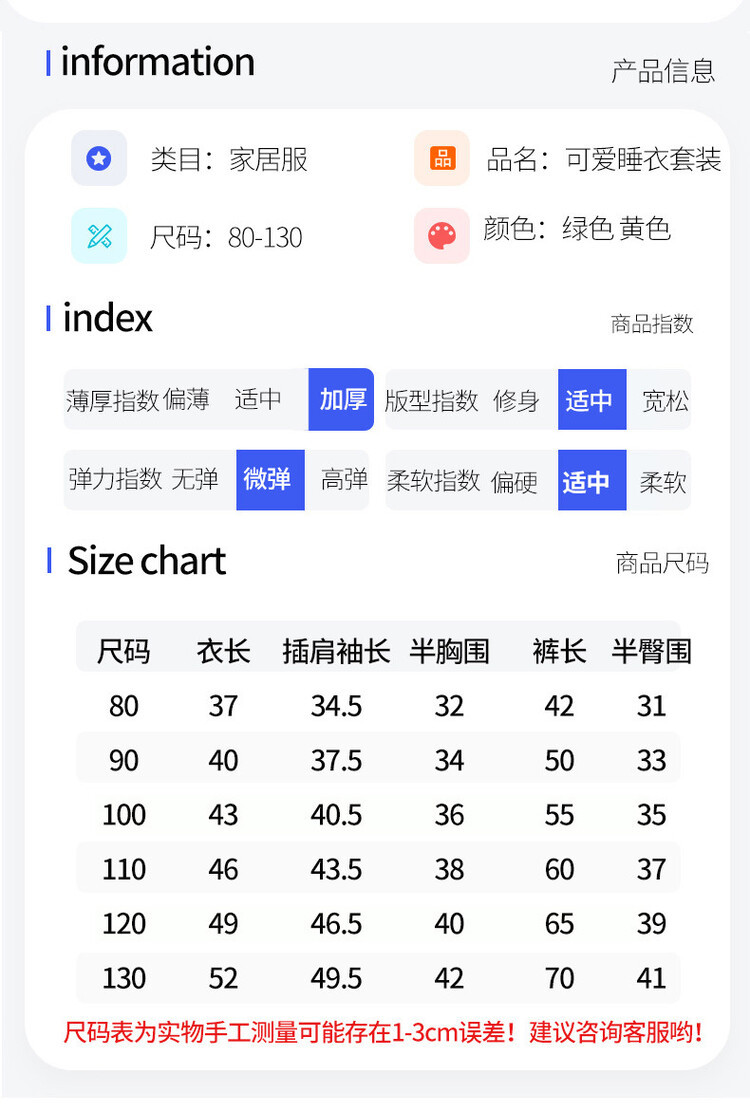Select 适中 in the thickness index
Screen dimensions: 750x1111
(x=258, y=400)
